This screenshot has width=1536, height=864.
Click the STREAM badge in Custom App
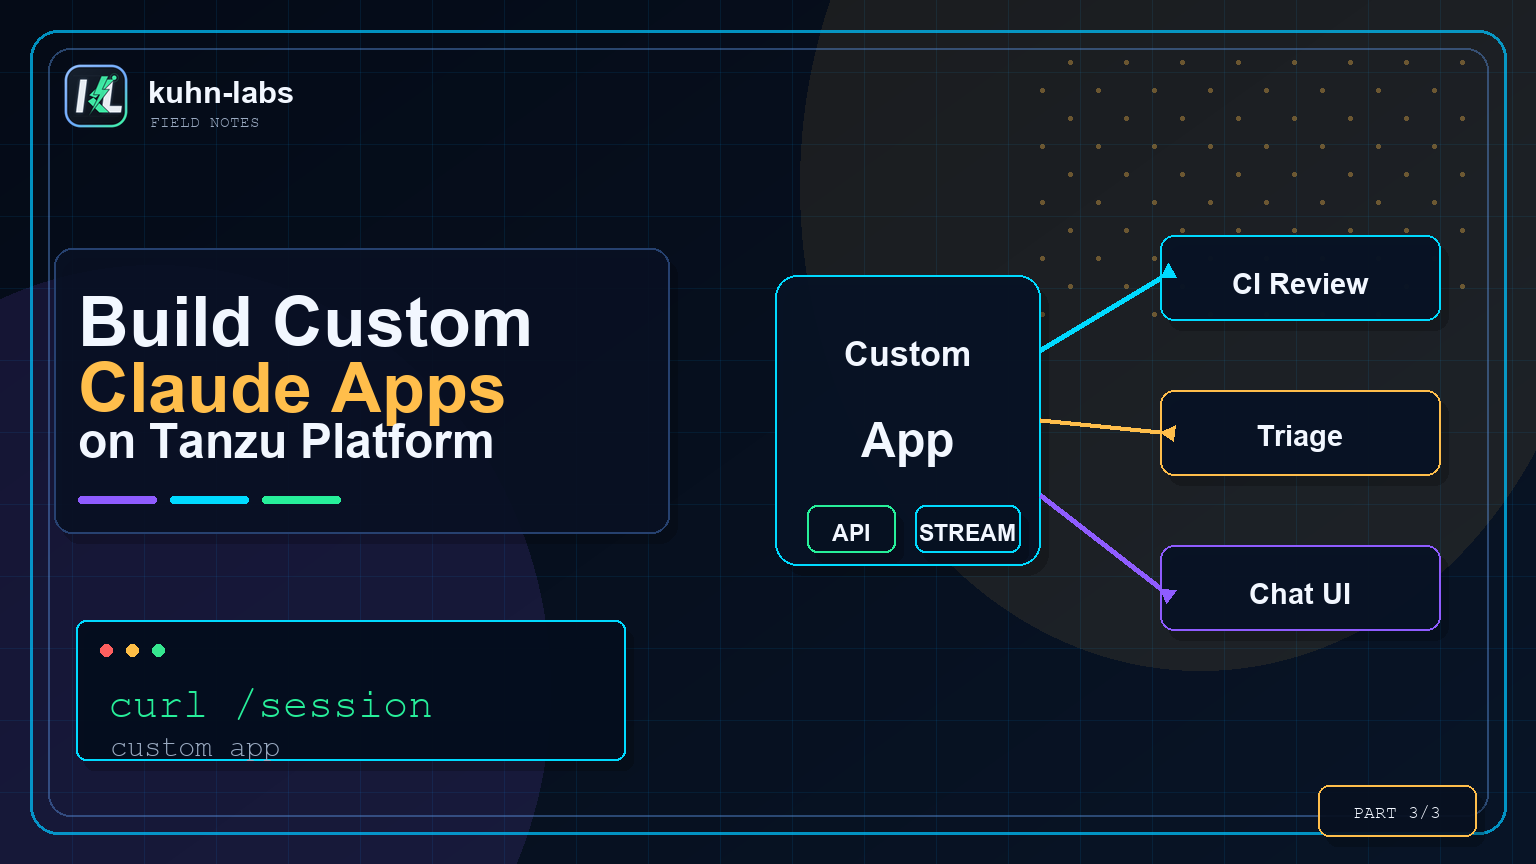(968, 529)
